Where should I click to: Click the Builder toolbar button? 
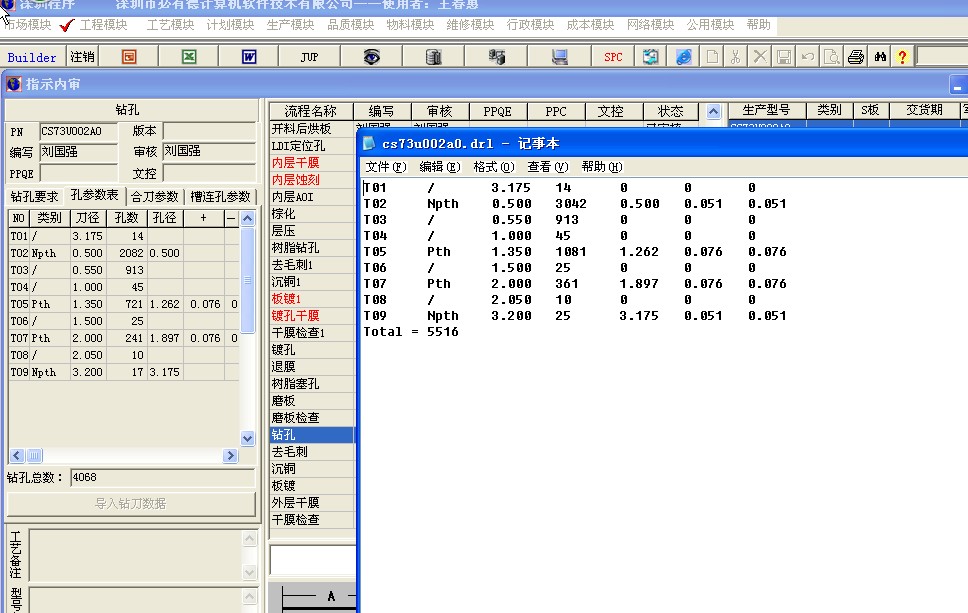[32, 57]
